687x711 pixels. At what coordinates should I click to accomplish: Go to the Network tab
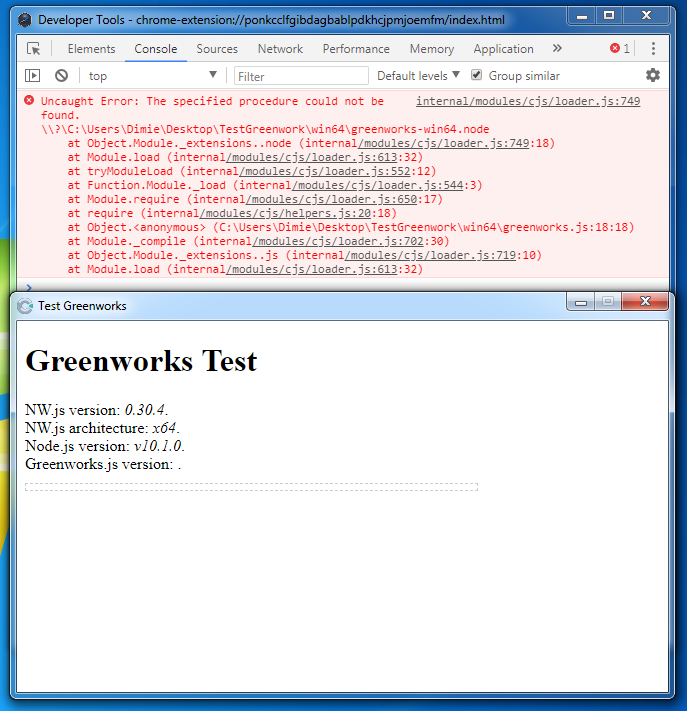pos(280,49)
